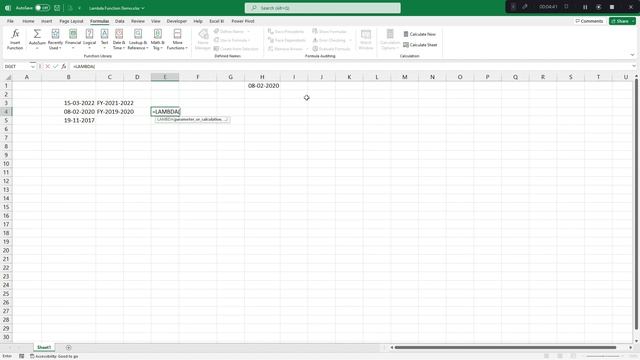Select column H header

[262, 77]
